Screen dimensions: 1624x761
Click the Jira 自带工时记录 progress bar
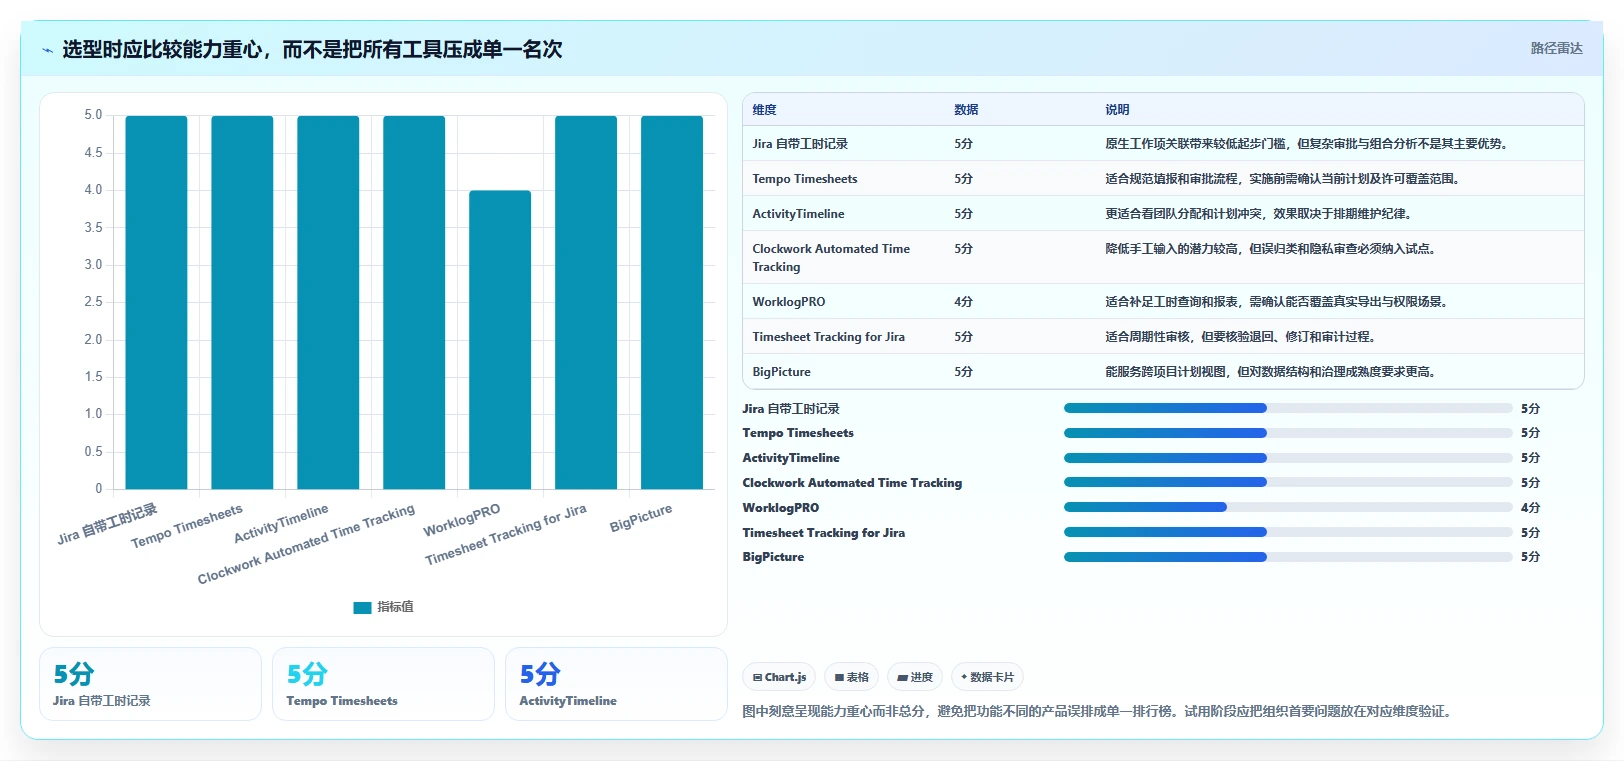coord(1288,408)
